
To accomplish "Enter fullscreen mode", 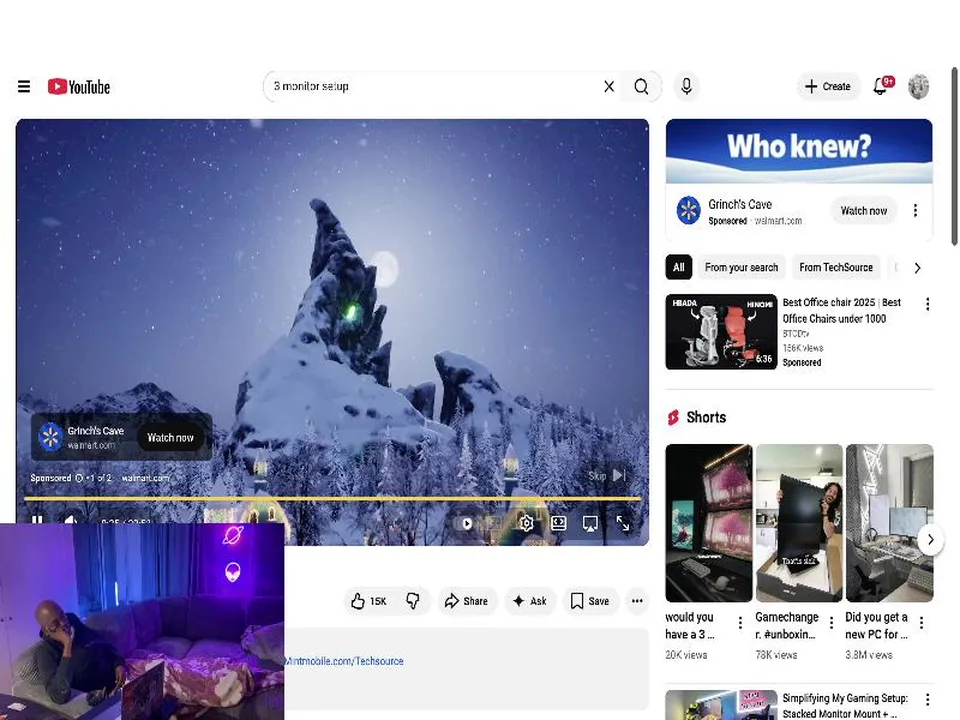I will (623, 523).
